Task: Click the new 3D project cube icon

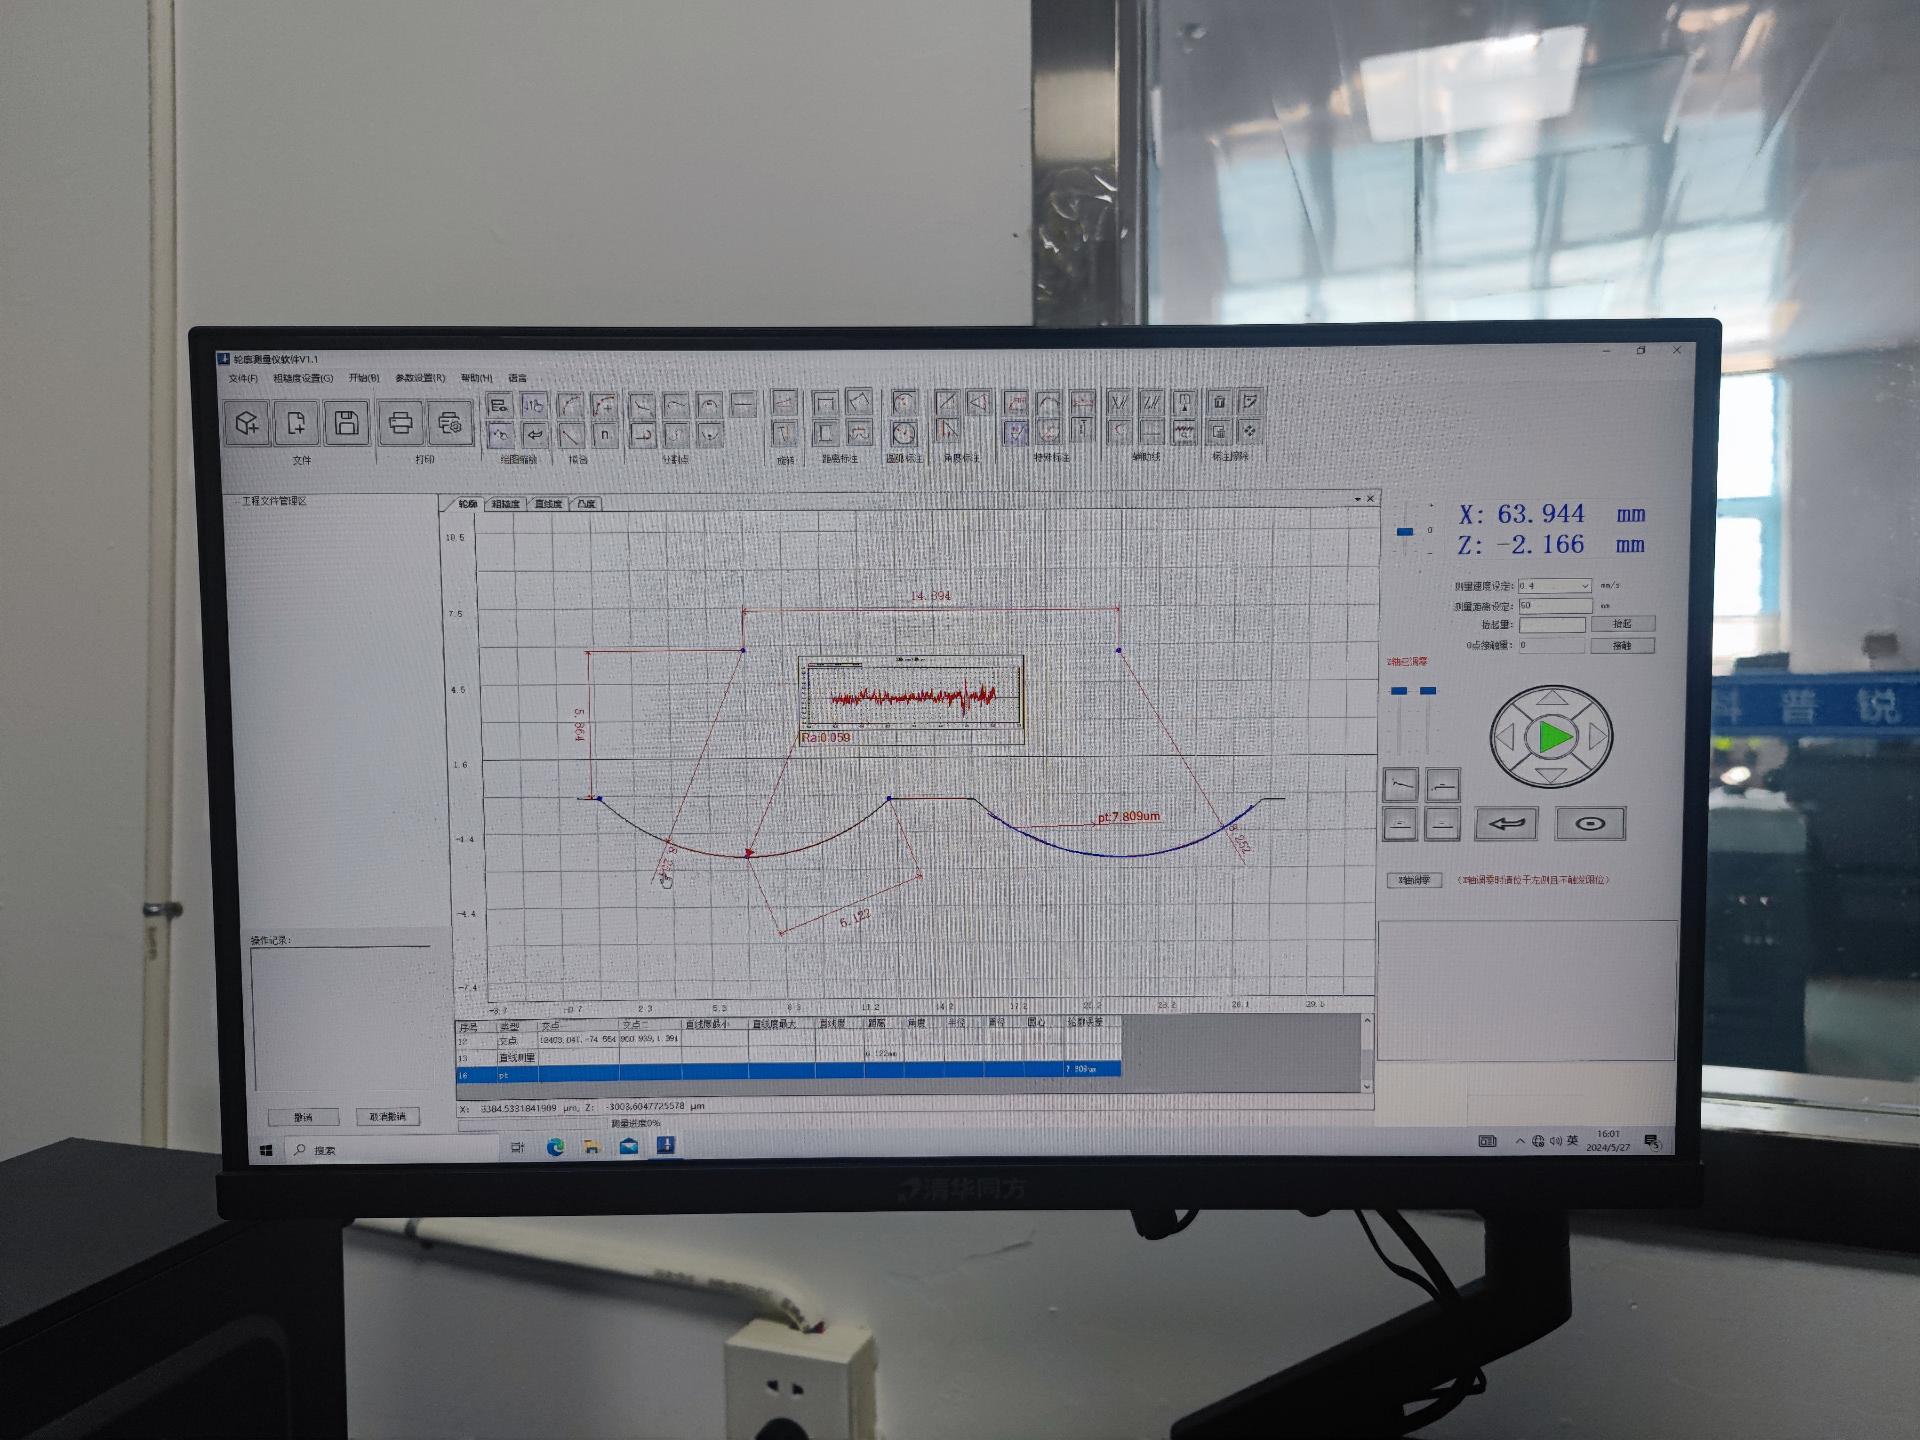Action: 246,423
